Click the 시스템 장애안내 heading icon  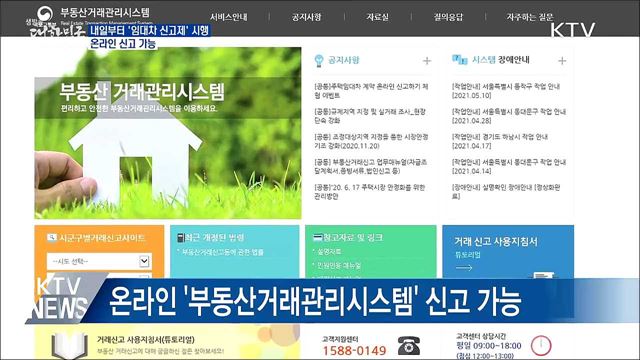[460, 60]
